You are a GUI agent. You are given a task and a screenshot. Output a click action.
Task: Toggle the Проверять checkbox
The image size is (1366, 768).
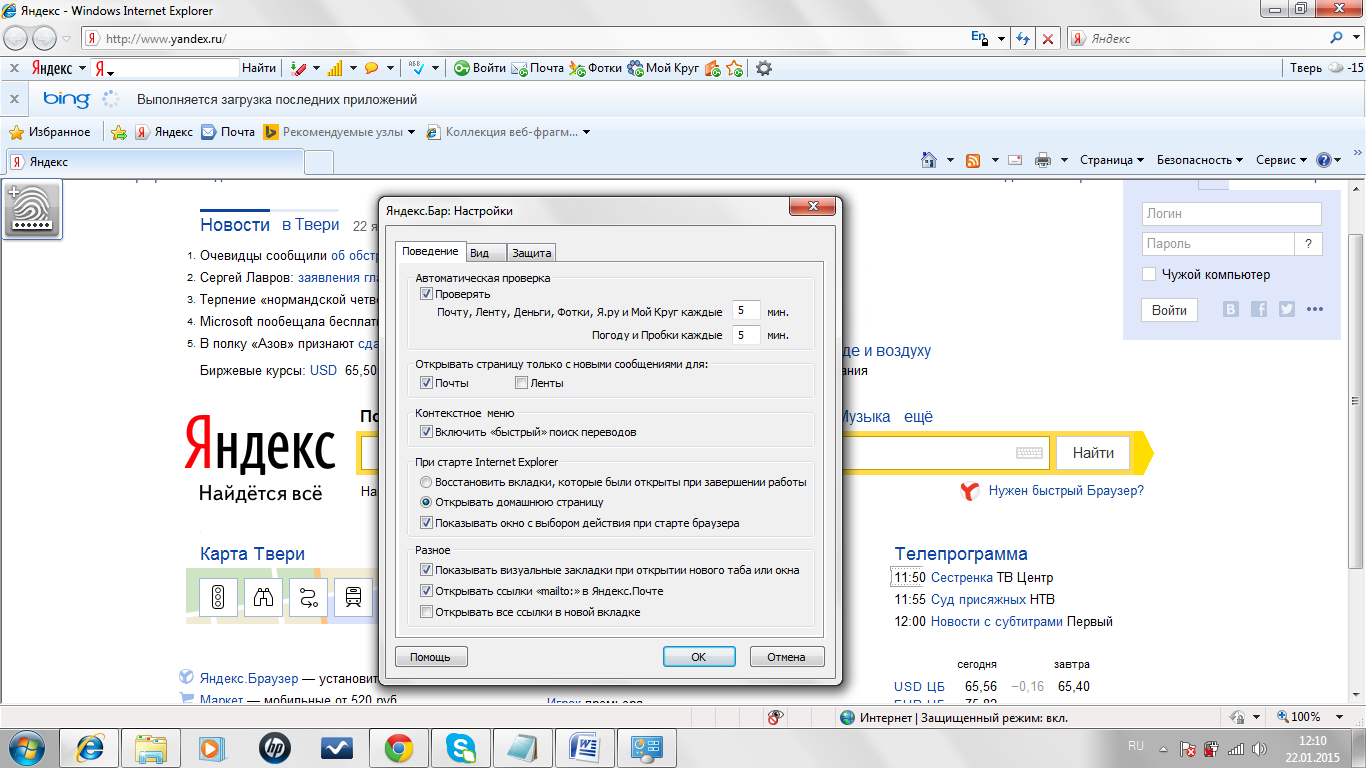(x=426, y=294)
